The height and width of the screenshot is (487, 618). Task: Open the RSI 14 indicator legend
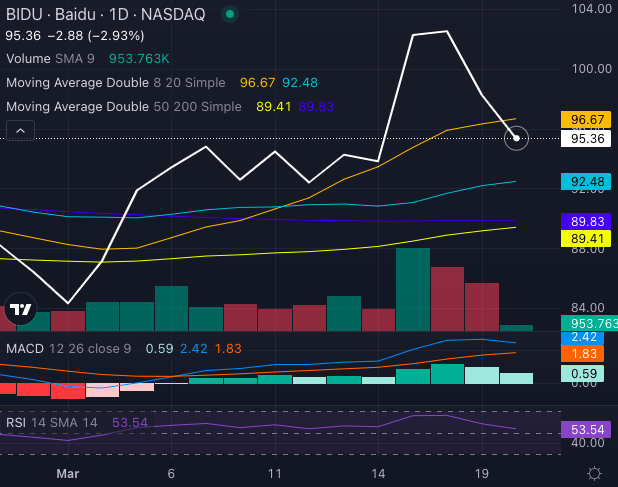pos(54,422)
